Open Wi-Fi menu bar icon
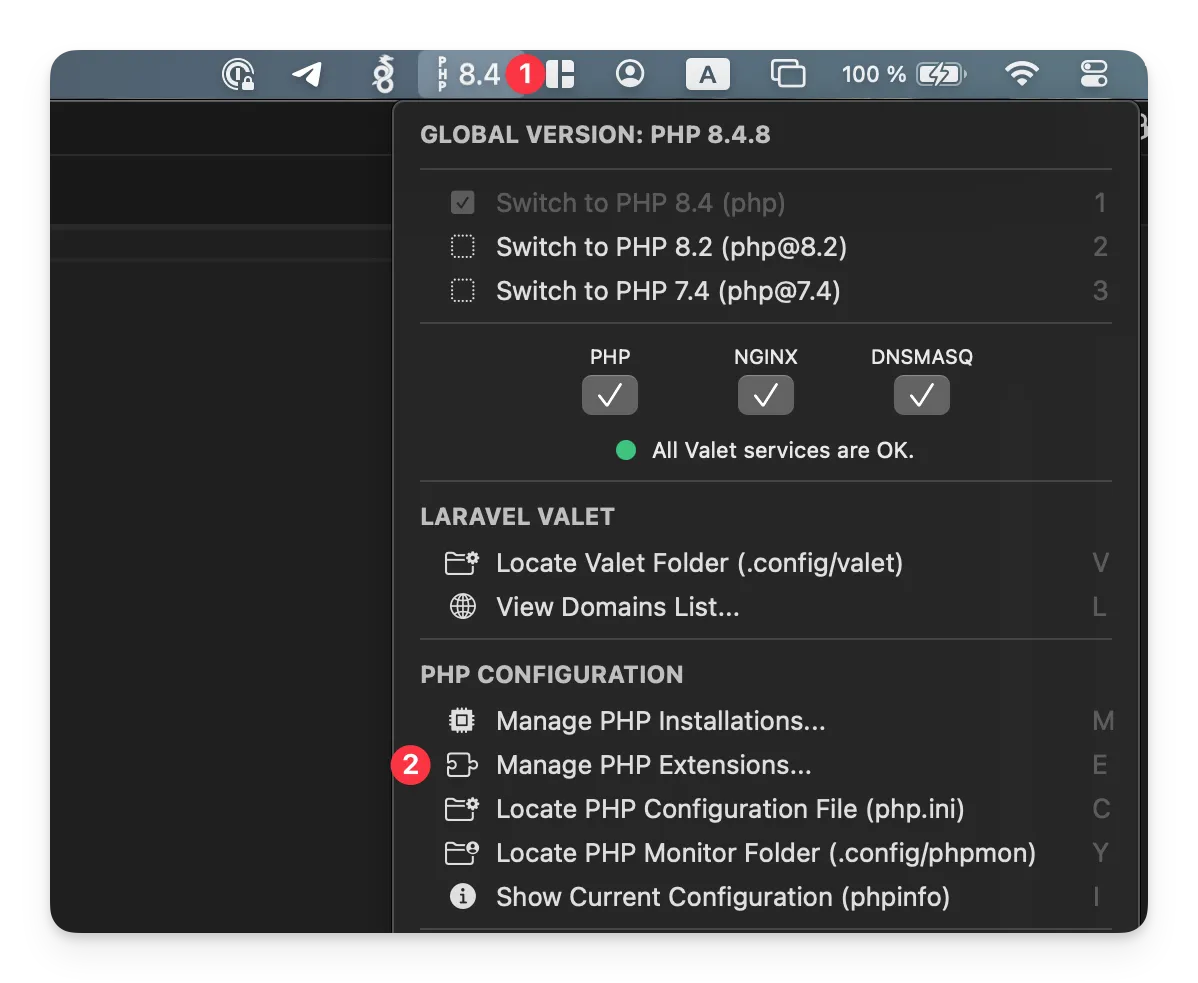Screen dimensions: 1198x983 [x=1022, y=74]
